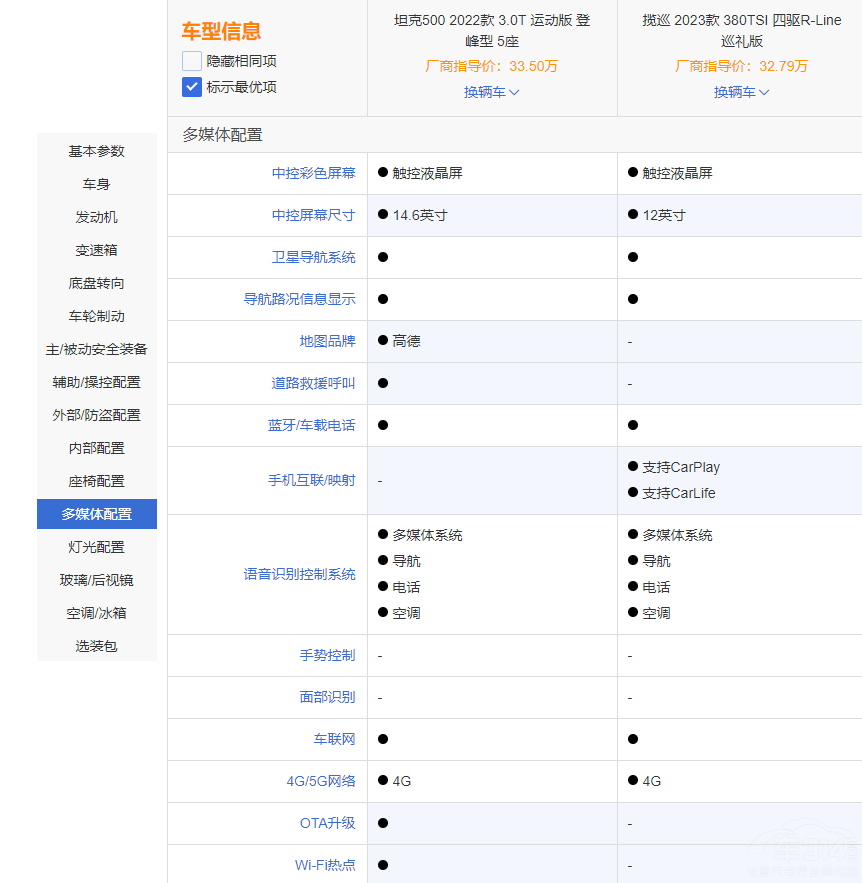Check the 隐藏相同项 checkbox
The height and width of the screenshot is (883, 862).
click(190, 61)
